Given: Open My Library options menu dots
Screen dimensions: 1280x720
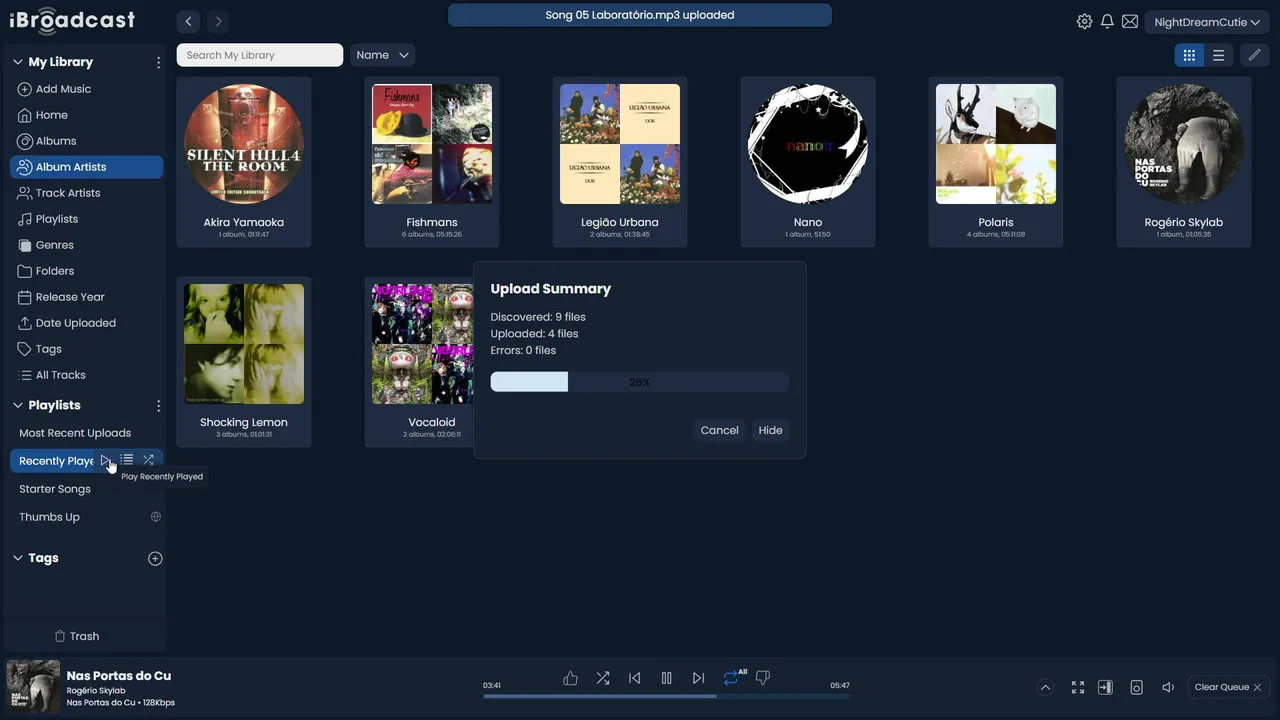Looking at the screenshot, I should [x=158, y=62].
